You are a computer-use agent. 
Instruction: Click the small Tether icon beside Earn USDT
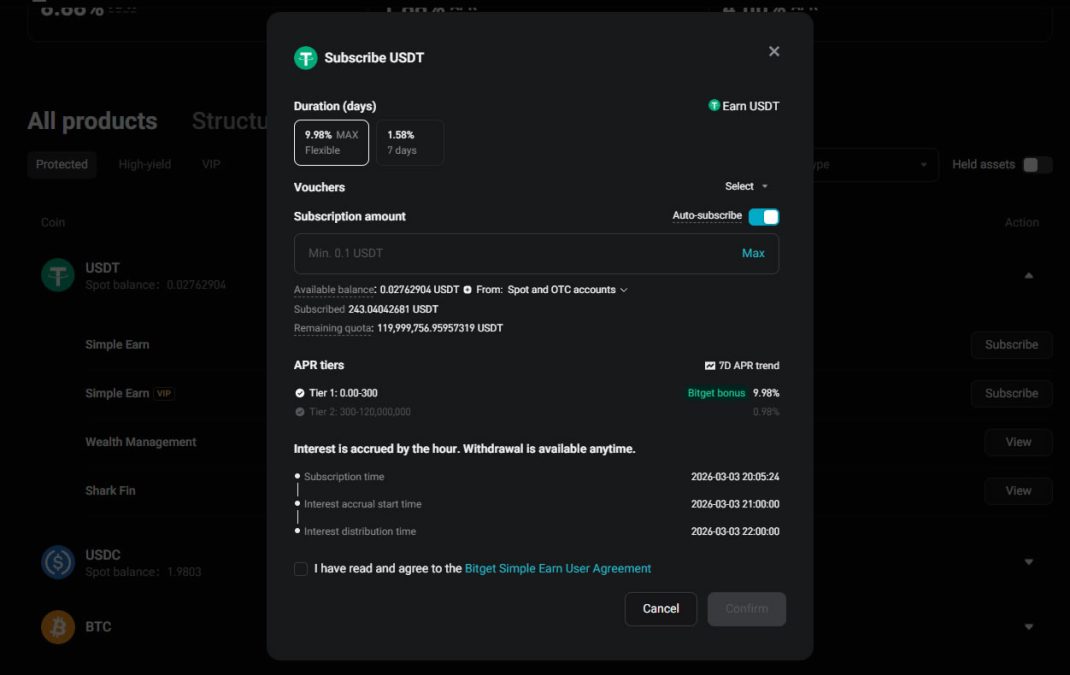[x=714, y=105]
